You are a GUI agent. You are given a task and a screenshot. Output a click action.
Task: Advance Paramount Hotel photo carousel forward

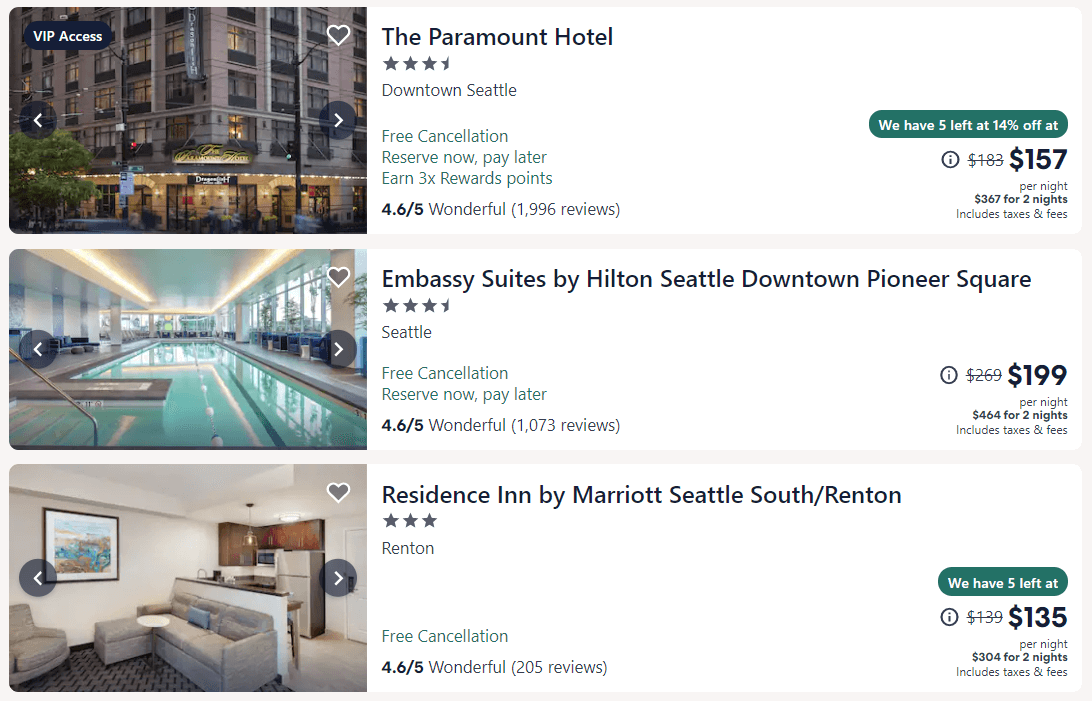click(x=338, y=119)
